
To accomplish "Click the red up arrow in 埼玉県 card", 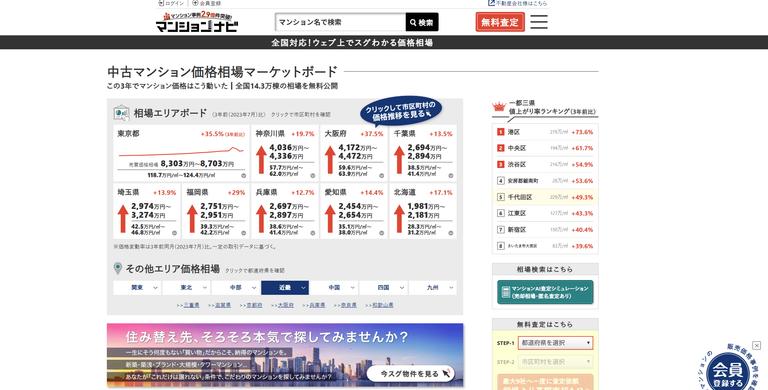I will tap(123, 219).
